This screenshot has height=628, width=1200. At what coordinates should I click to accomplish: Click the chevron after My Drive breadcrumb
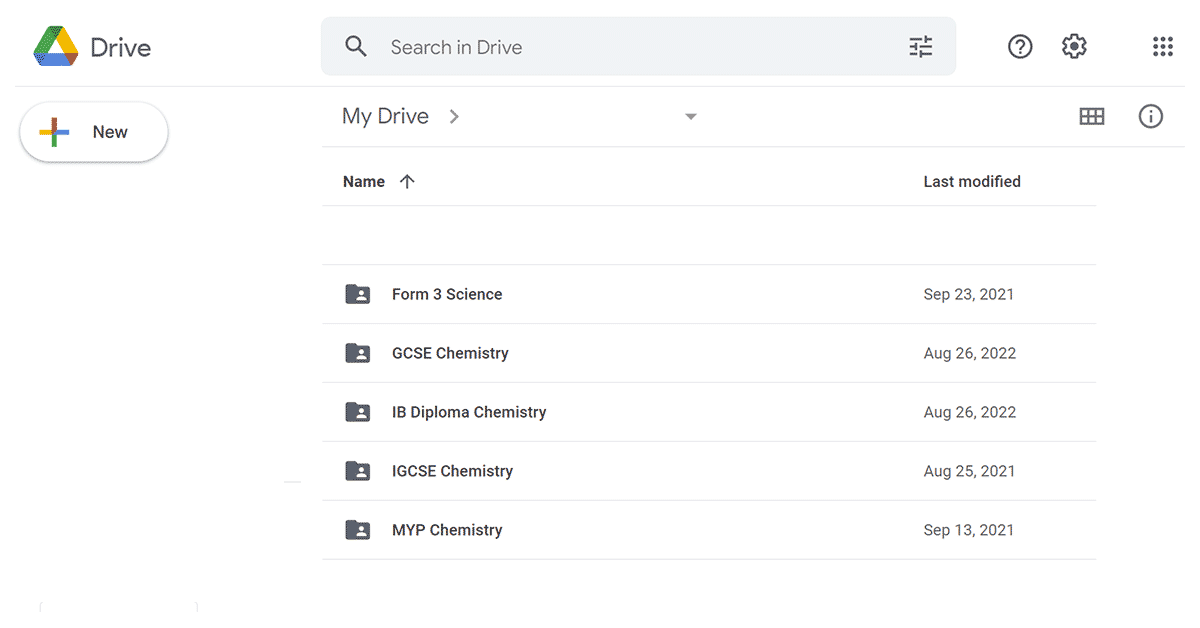(454, 116)
